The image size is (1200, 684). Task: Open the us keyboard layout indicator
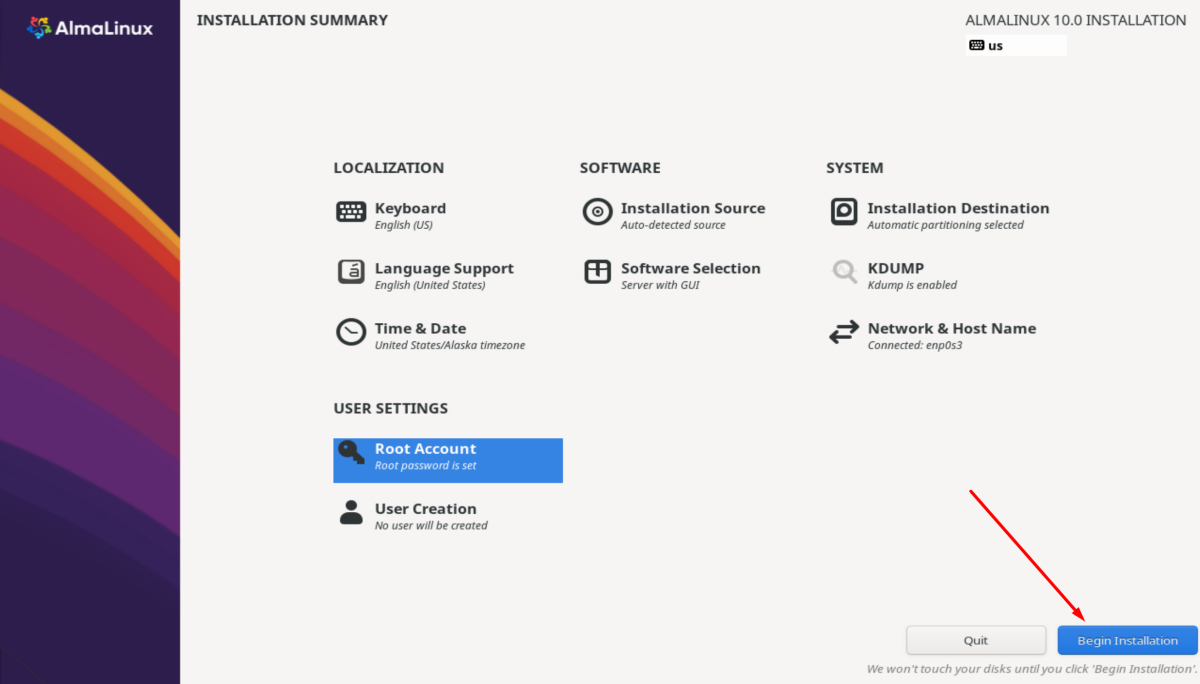pyautogui.click(x=1015, y=45)
